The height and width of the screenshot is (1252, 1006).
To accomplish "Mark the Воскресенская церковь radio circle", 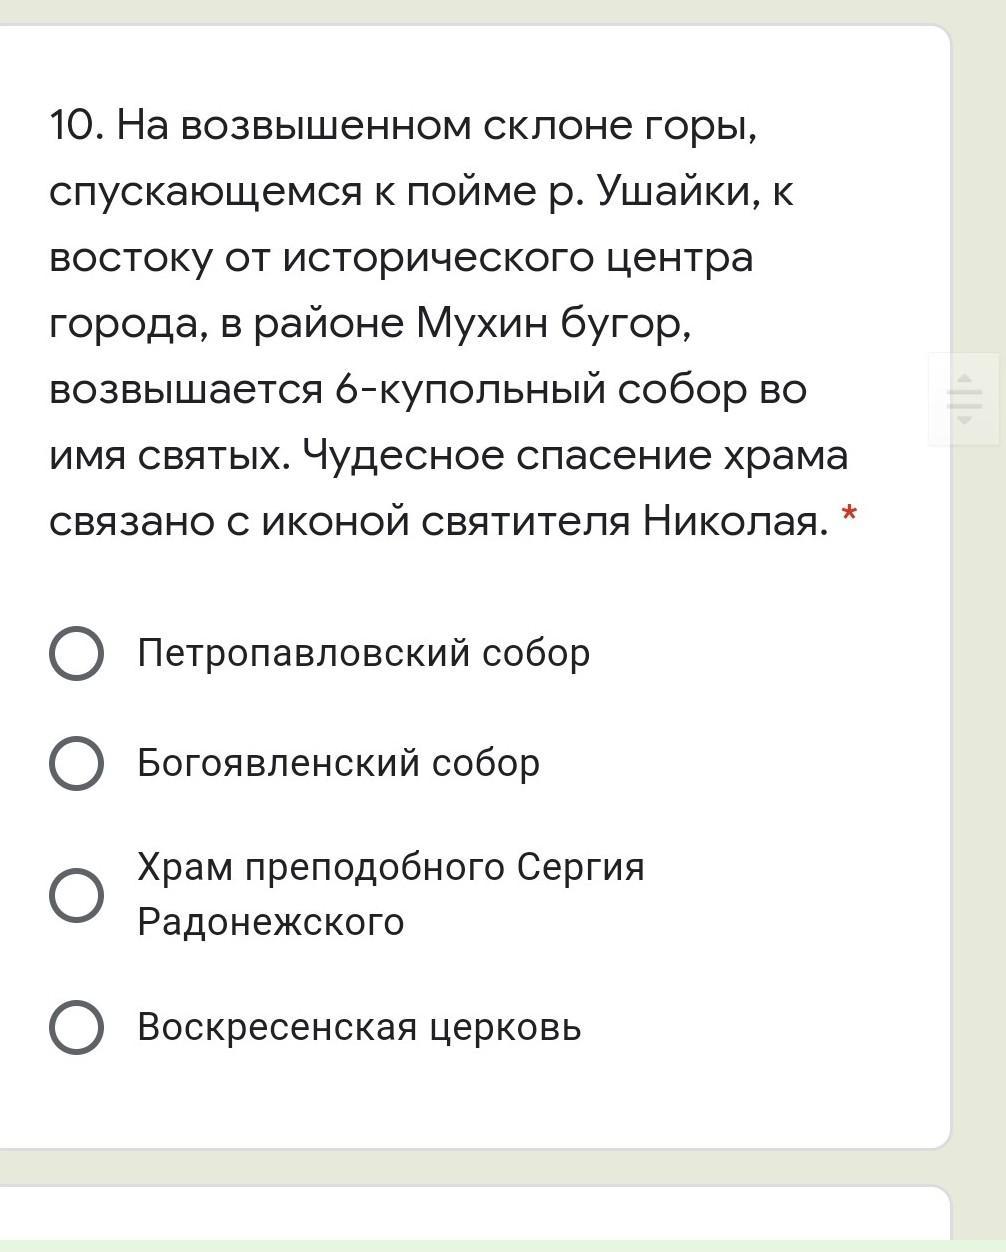I will pos(76,1028).
